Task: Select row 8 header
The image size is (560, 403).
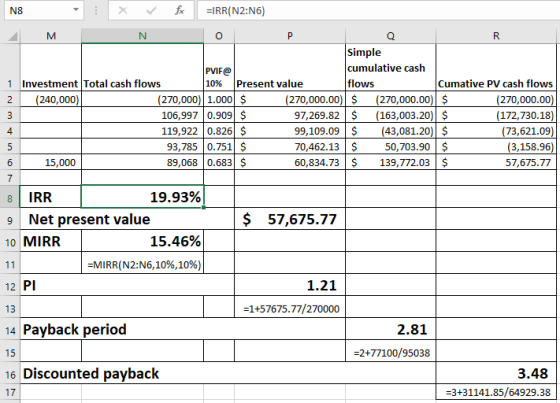Action: click(x=10, y=196)
